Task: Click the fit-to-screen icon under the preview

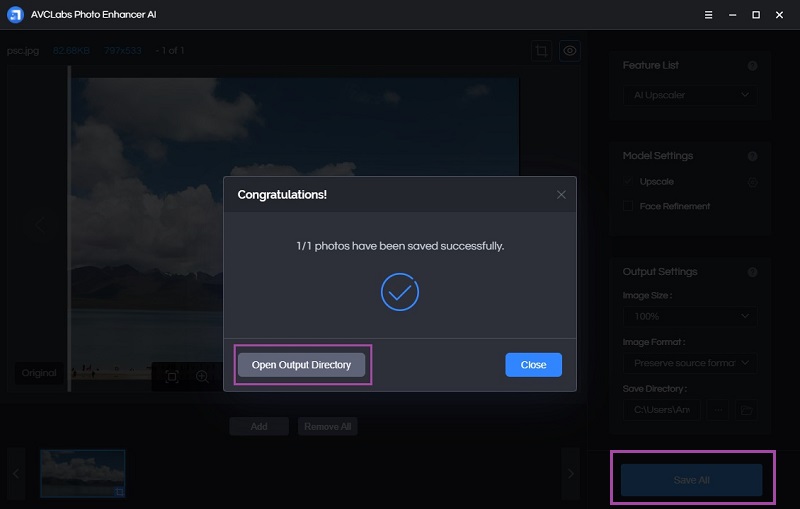Action: pos(172,377)
